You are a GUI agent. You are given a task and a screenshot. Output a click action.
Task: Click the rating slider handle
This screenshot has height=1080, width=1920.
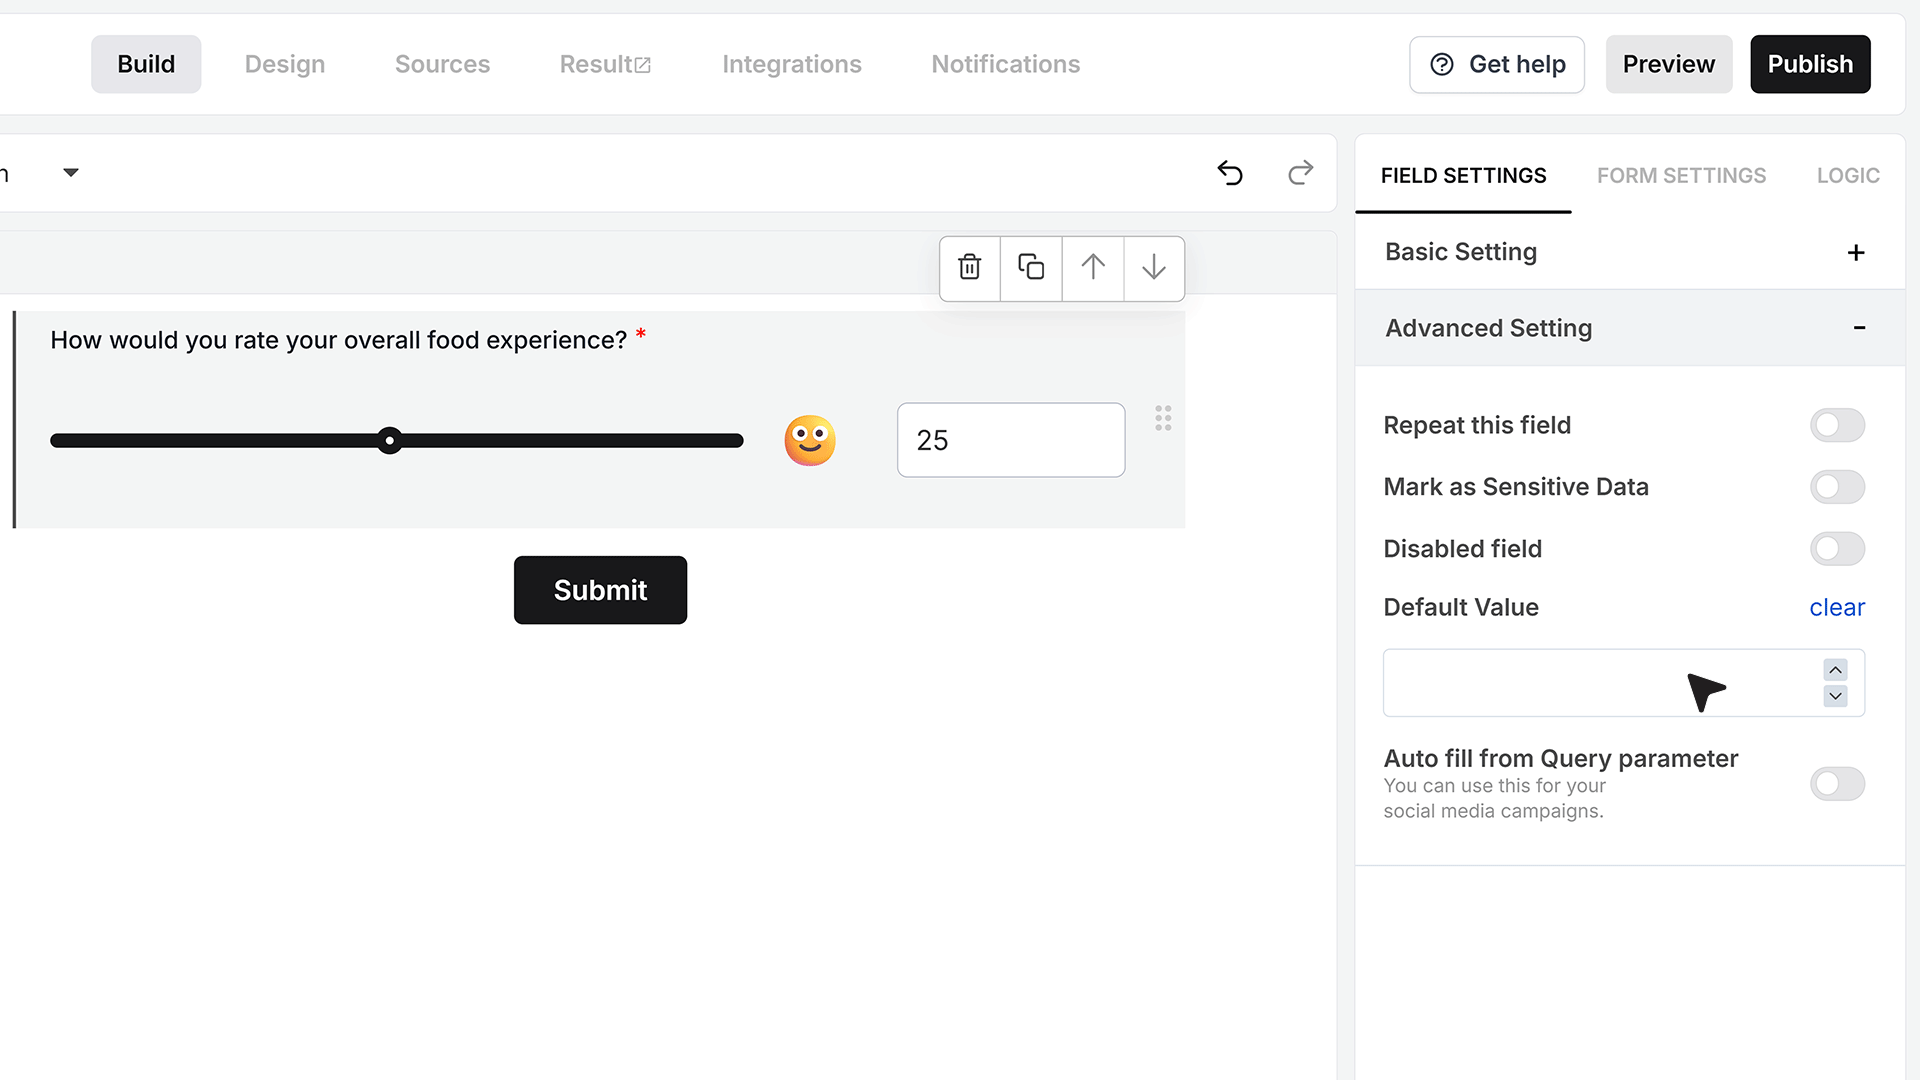pos(390,440)
